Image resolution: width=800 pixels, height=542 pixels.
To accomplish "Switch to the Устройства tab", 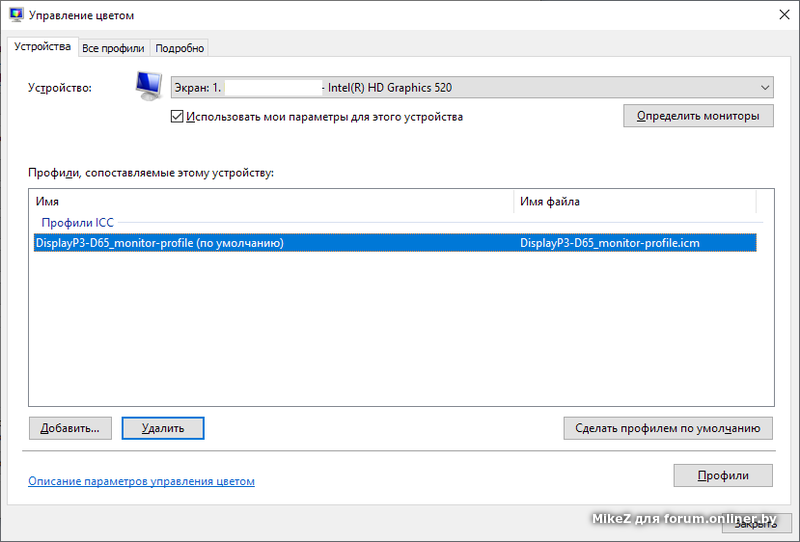I will (x=43, y=47).
